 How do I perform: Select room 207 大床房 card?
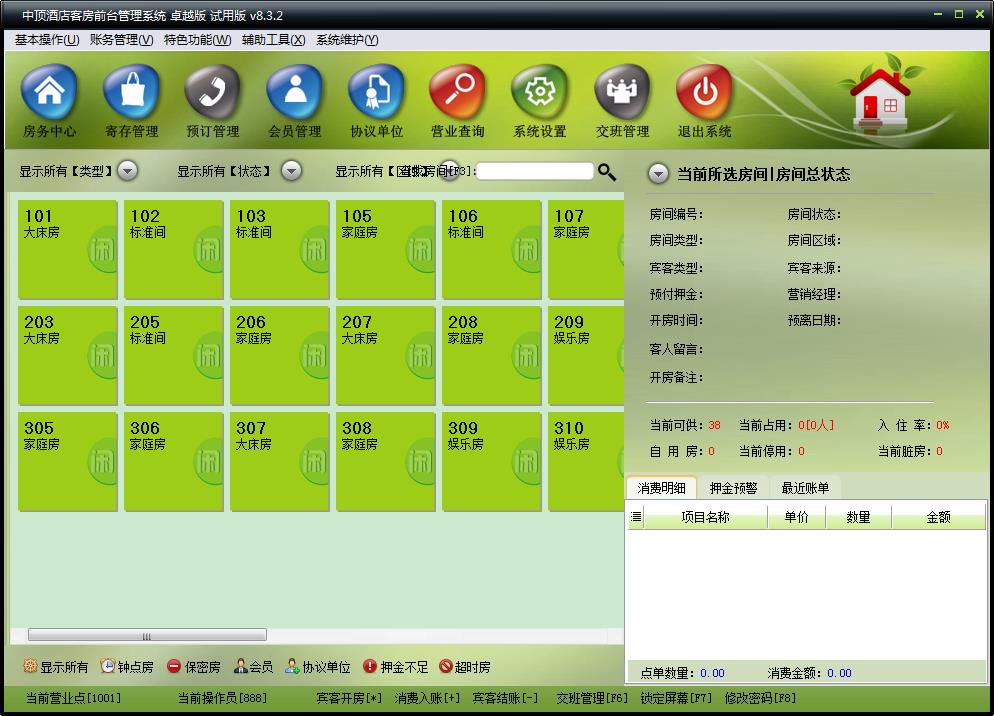[x=385, y=355]
